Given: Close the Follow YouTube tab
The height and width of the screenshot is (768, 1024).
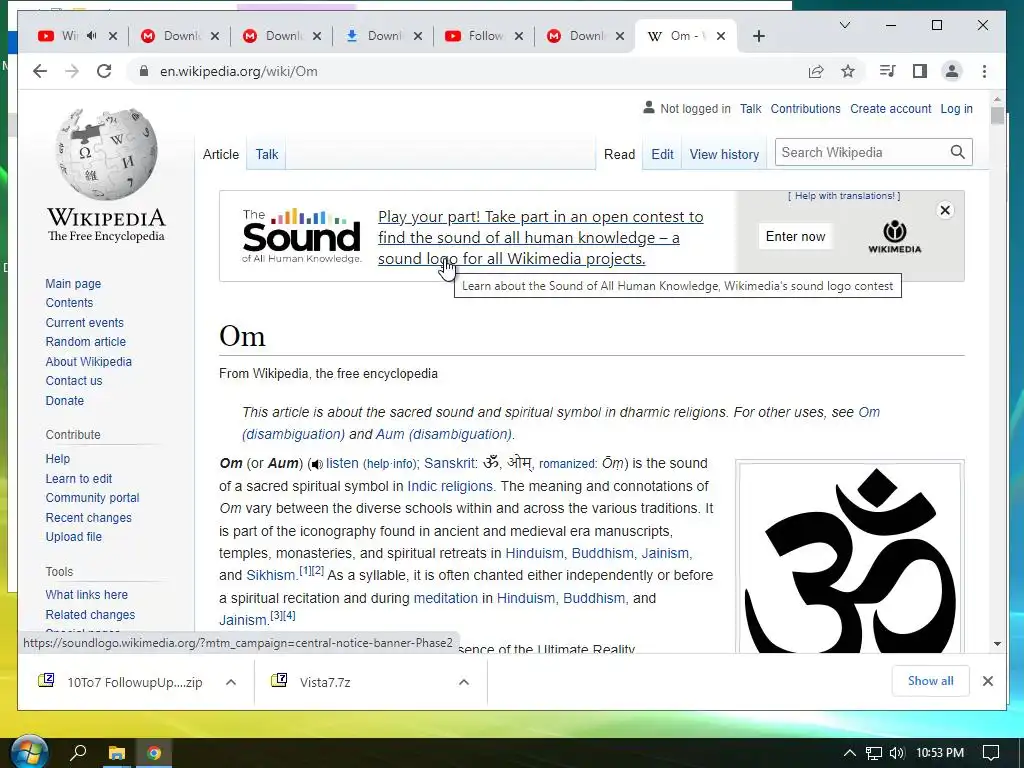Looking at the screenshot, I should click(x=519, y=36).
